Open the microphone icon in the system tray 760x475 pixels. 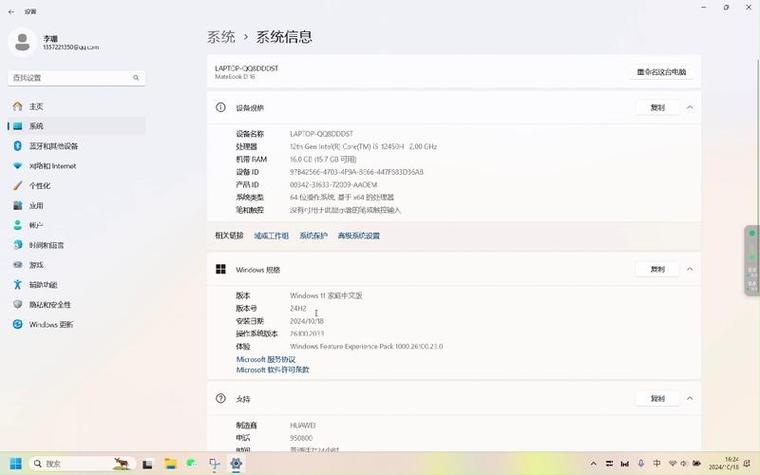click(x=641, y=464)
